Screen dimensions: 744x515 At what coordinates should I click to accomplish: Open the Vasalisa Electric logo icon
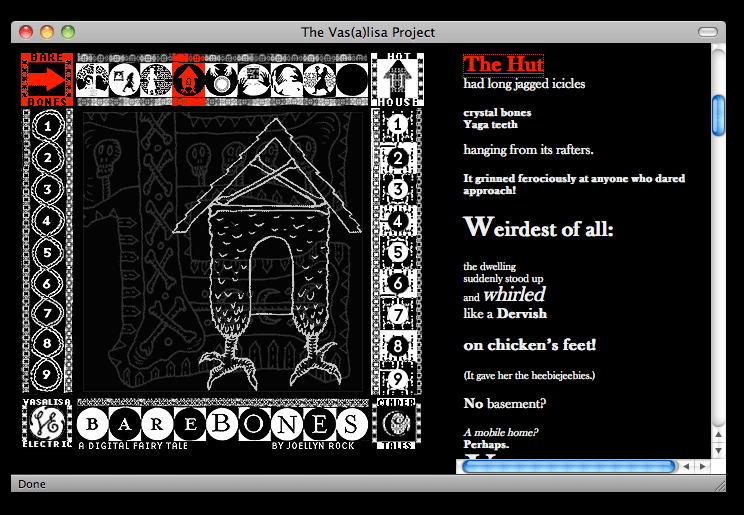pyautogui.click(x=47, y=423)
